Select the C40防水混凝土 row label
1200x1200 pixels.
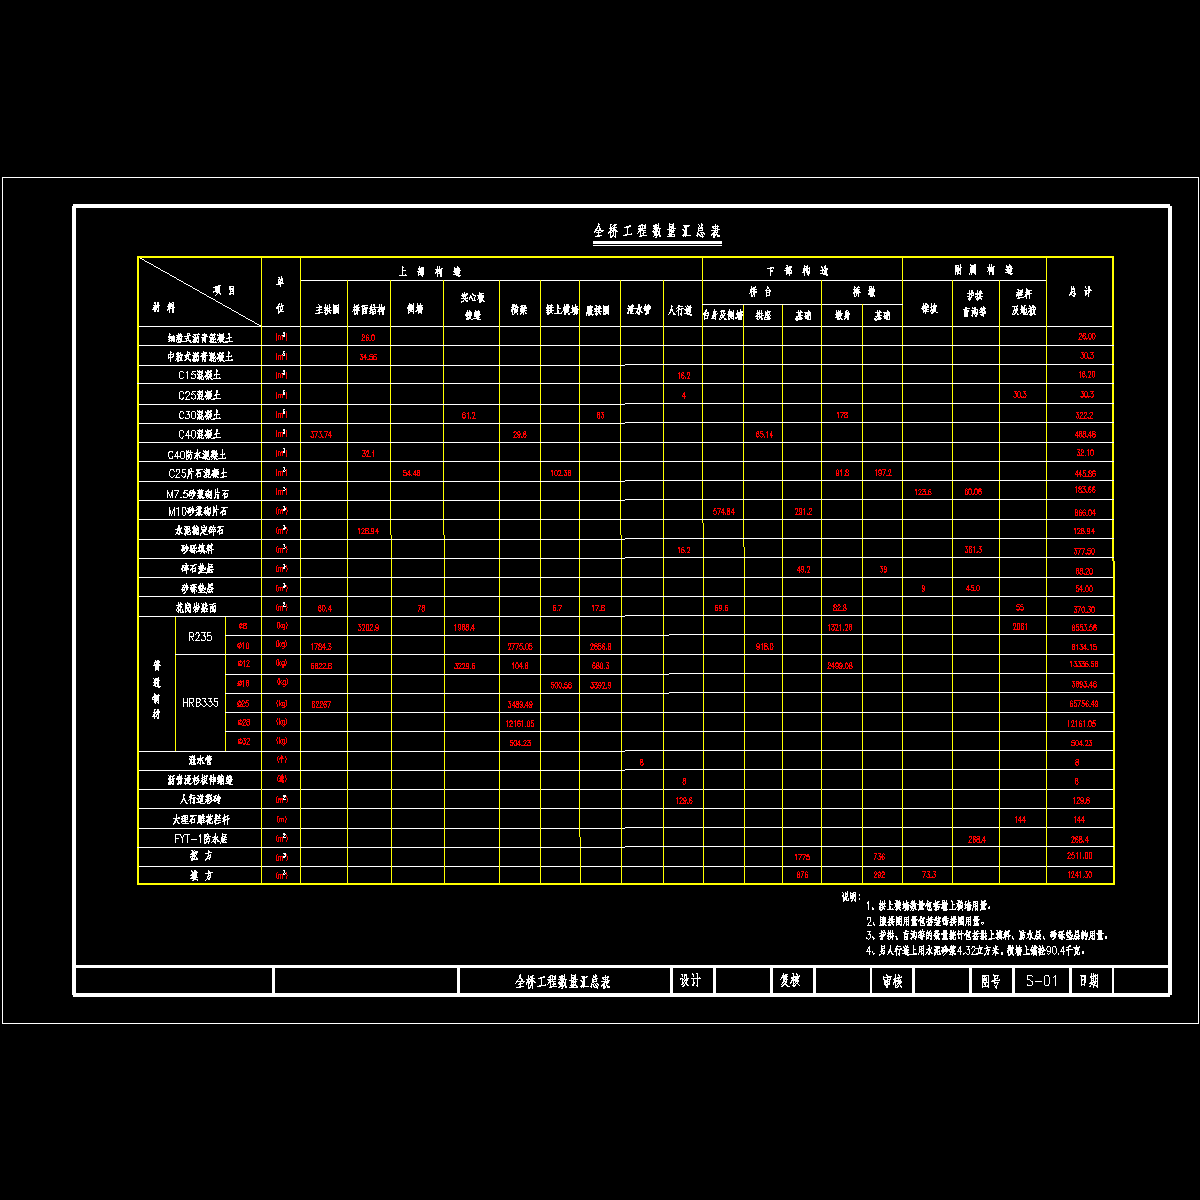(x=199, y=454)
